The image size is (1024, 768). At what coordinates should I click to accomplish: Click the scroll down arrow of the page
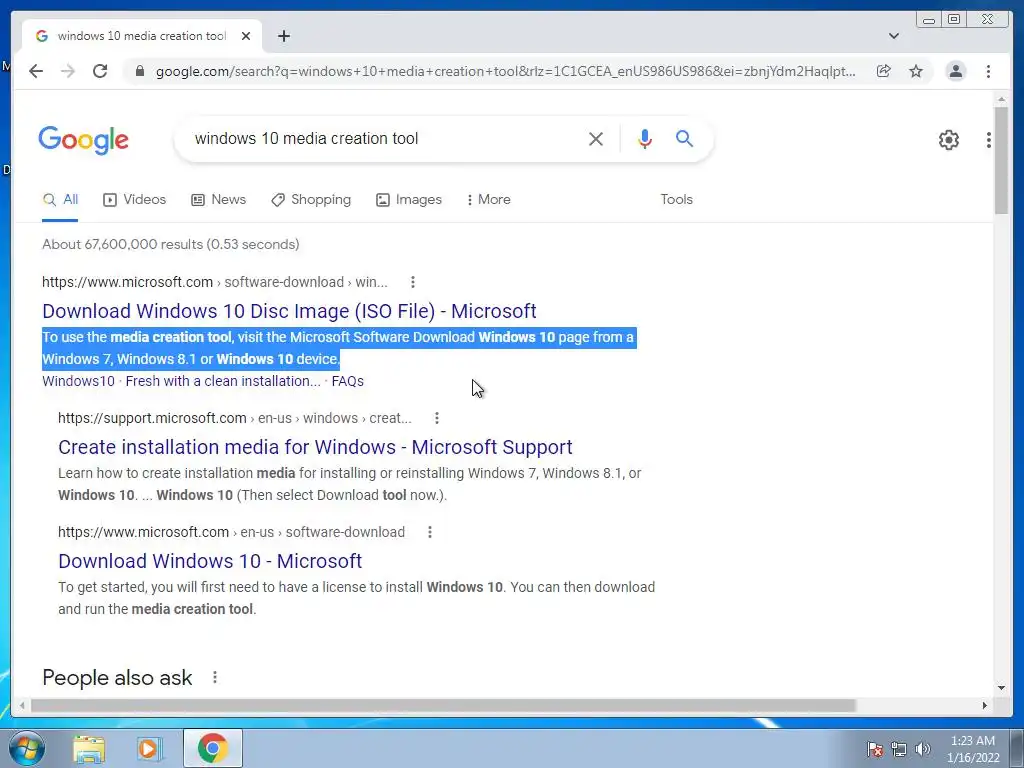1001,688
